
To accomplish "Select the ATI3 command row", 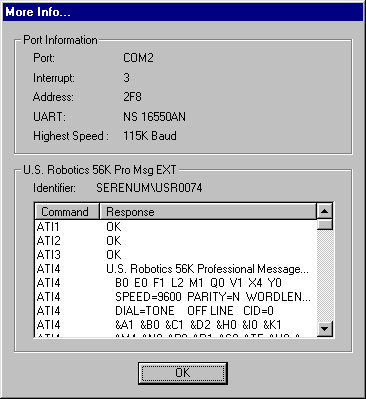I will tap(175, 255).
